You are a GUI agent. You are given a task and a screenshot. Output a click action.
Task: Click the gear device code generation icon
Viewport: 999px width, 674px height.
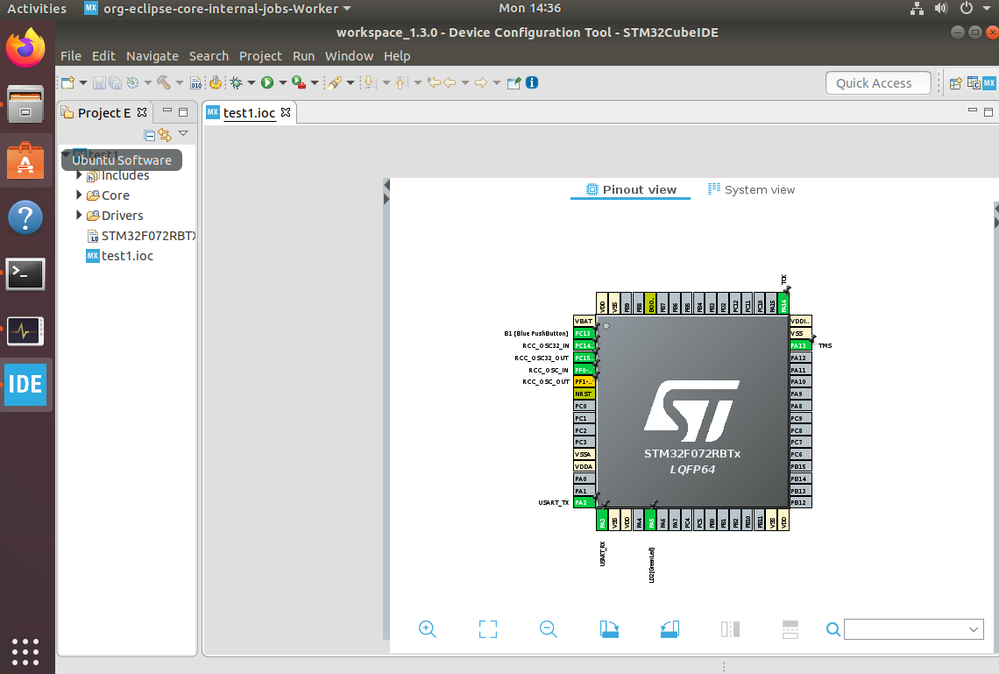pos(216,83)
